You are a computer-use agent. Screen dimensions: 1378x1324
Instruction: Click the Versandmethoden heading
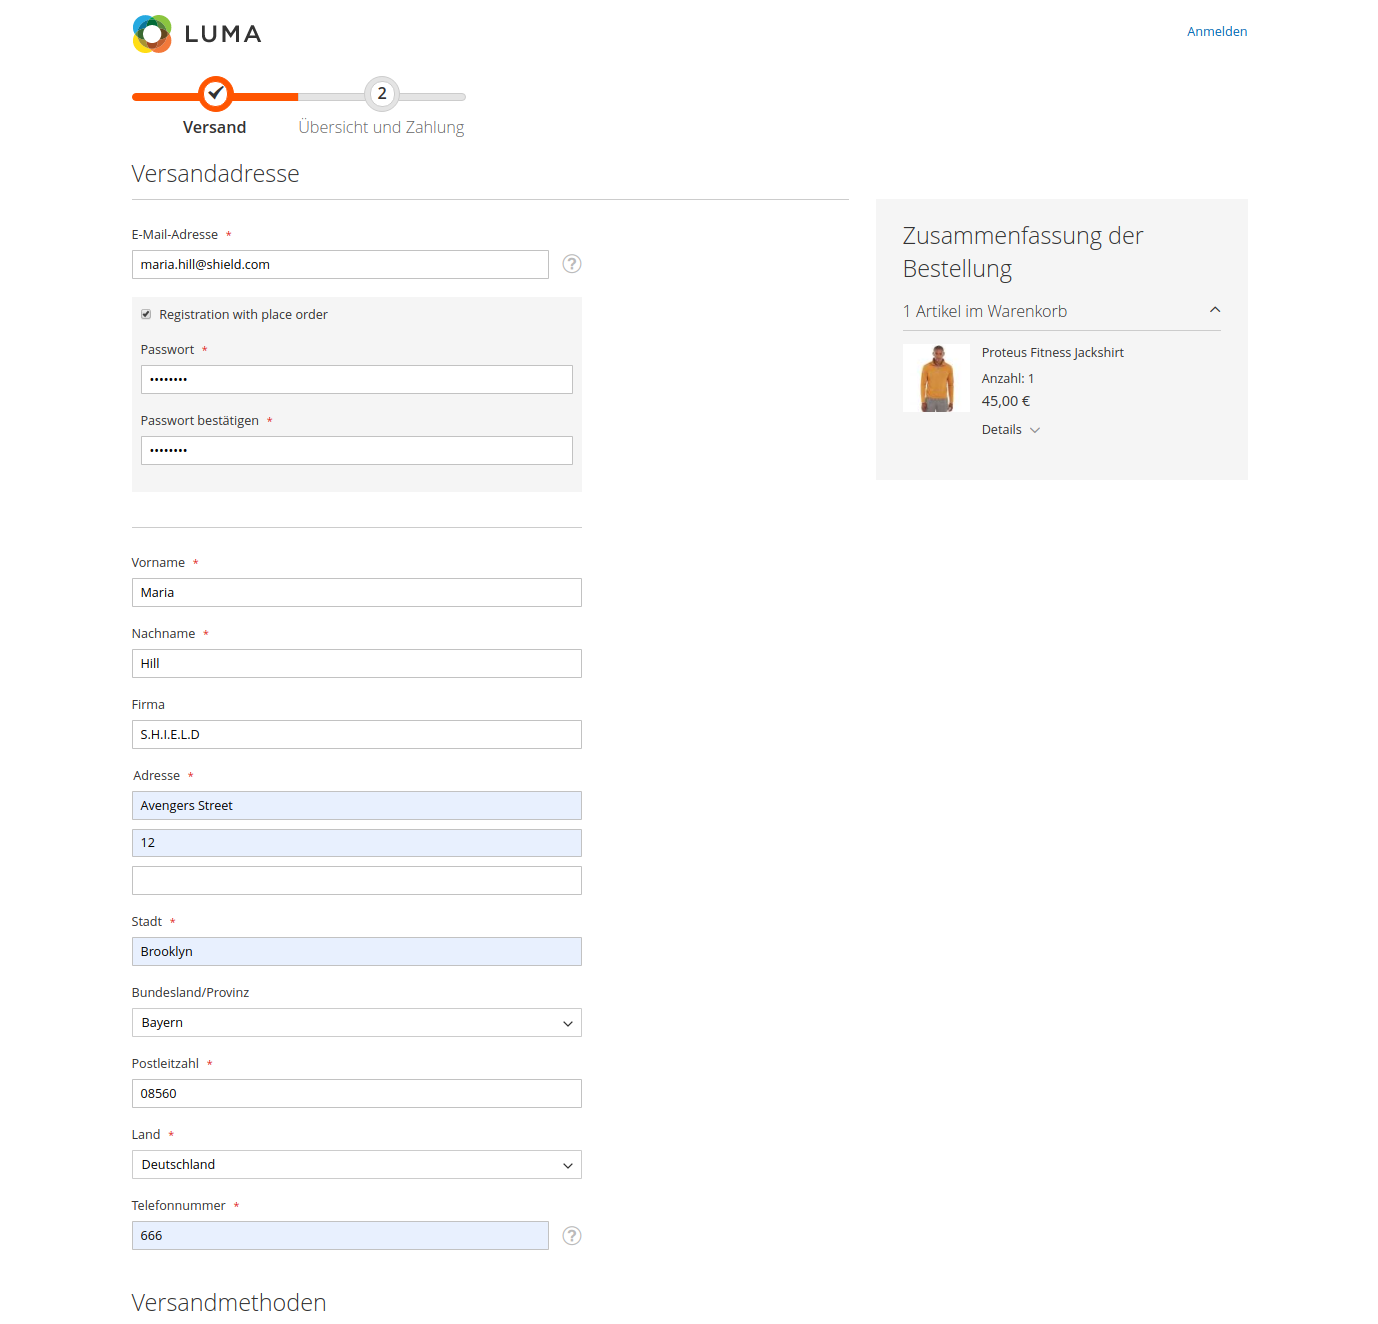[x=229, y=1303]
